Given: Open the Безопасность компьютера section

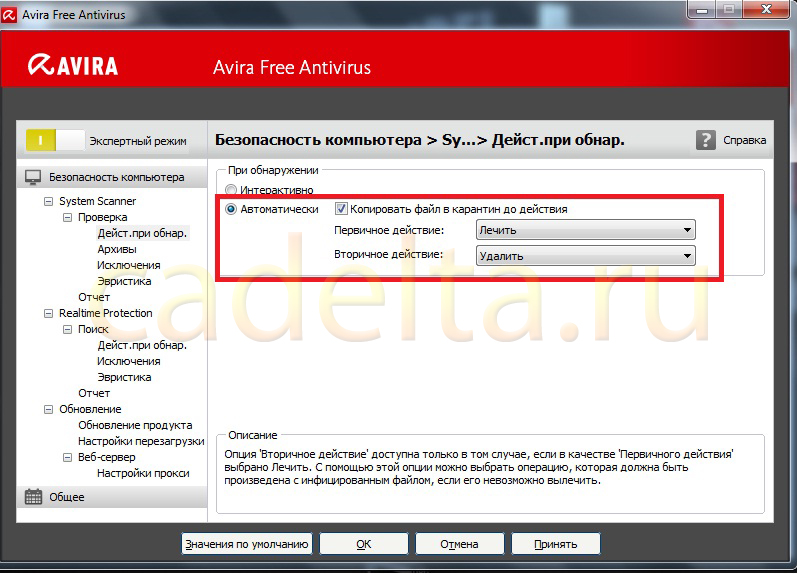Looking at the screenshot, I should (x=112, y=177).
